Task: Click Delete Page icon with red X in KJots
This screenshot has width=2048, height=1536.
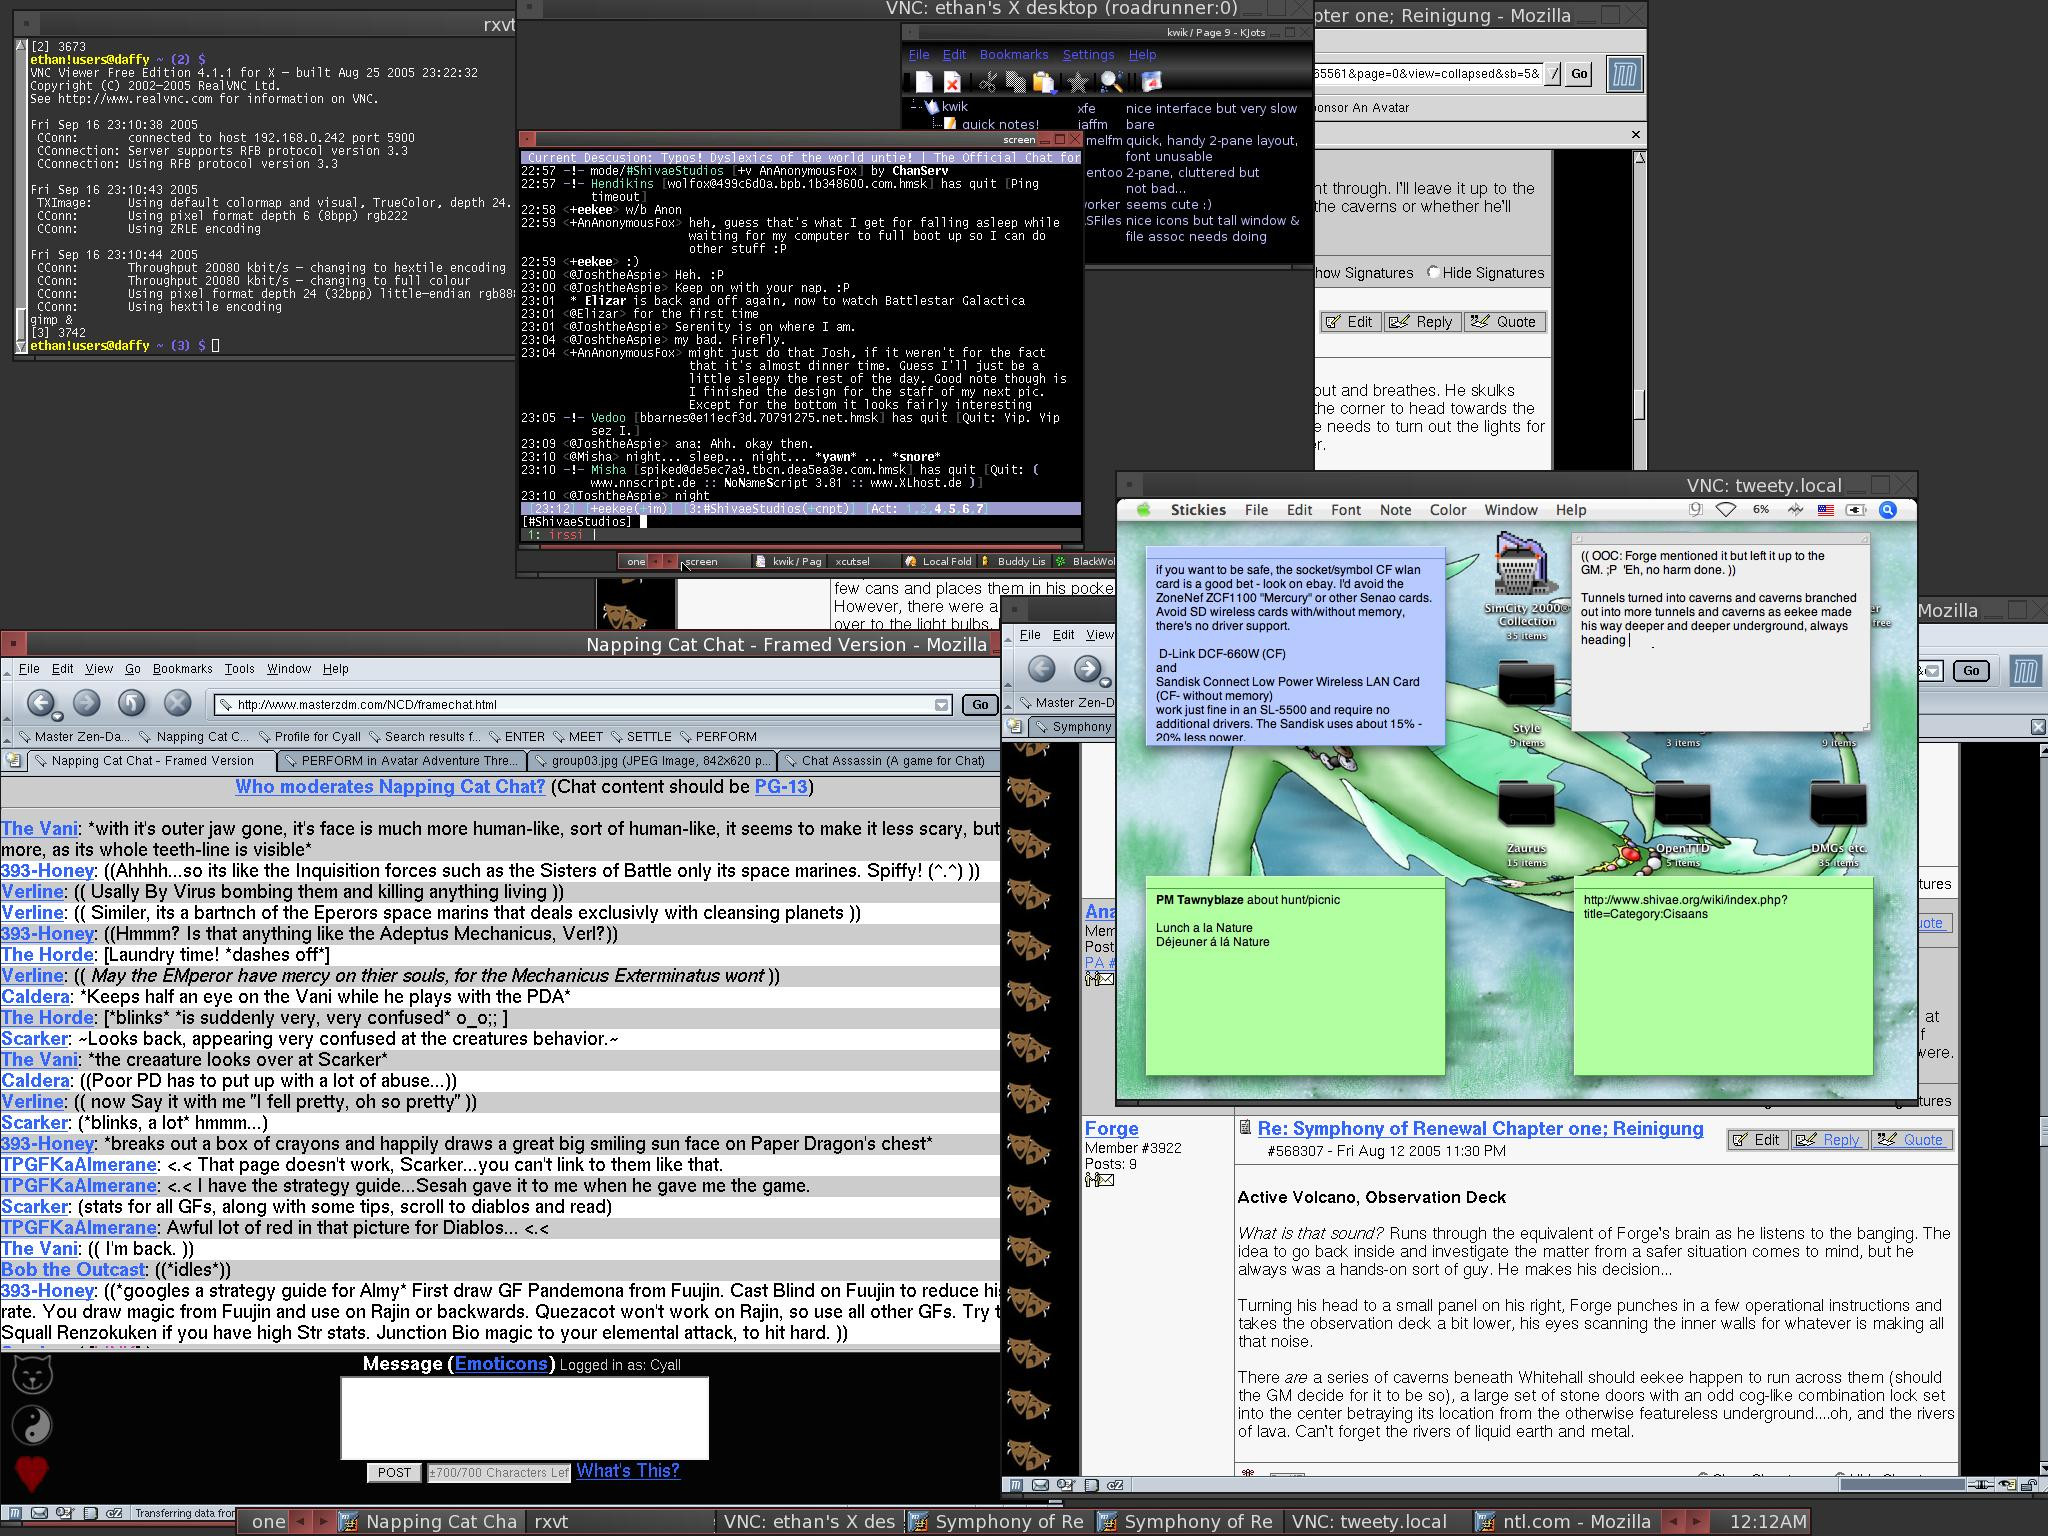Action: pyautogui.click(x=952, y=82)
